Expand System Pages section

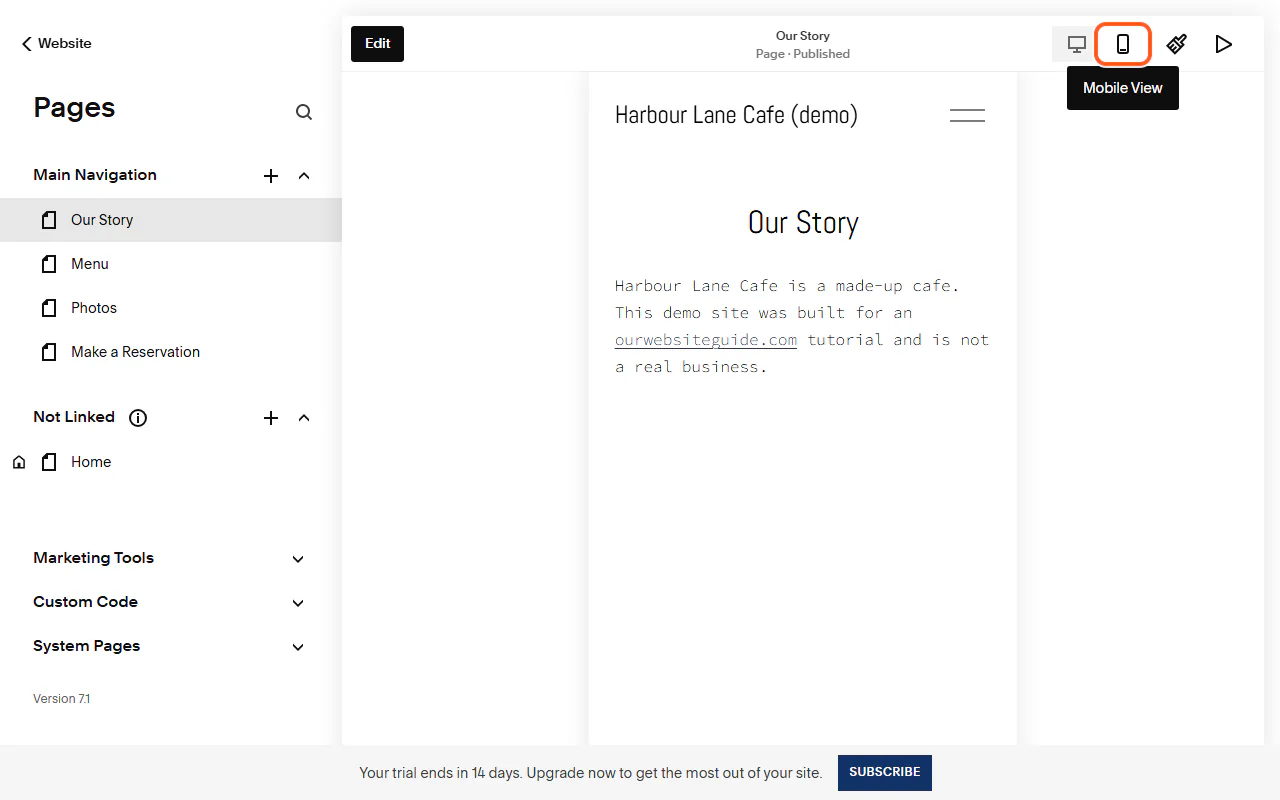click(298, 647)
